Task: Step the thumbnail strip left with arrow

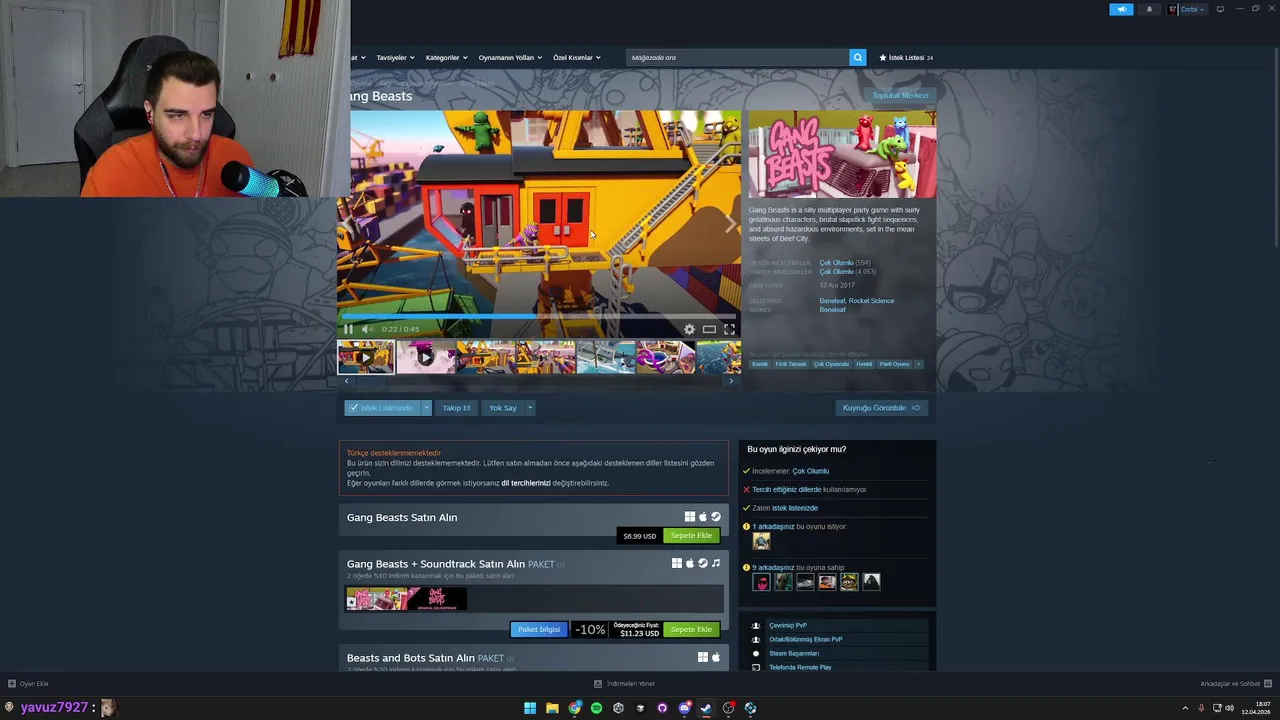Action: (x=346, y=381)
